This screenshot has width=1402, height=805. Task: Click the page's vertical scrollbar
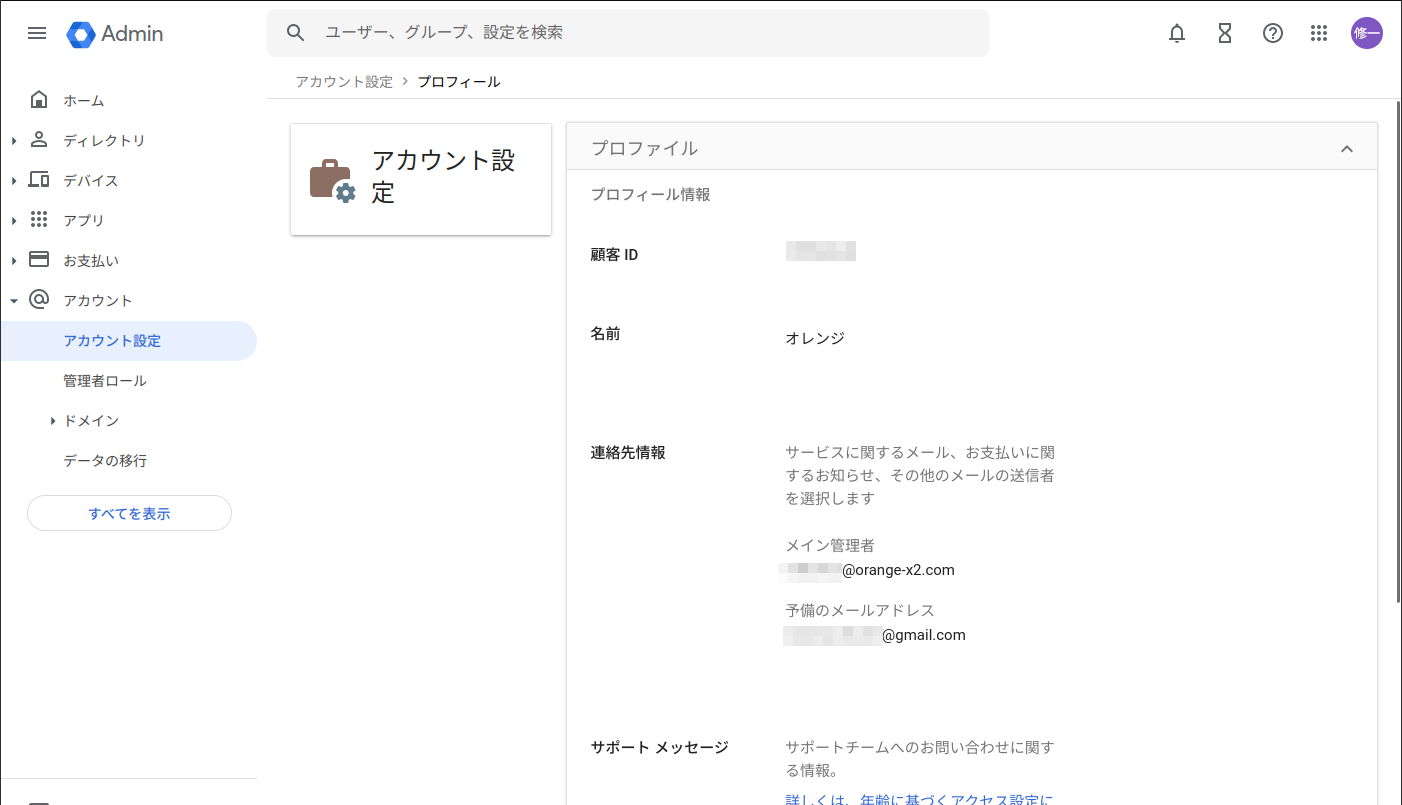1397,350
